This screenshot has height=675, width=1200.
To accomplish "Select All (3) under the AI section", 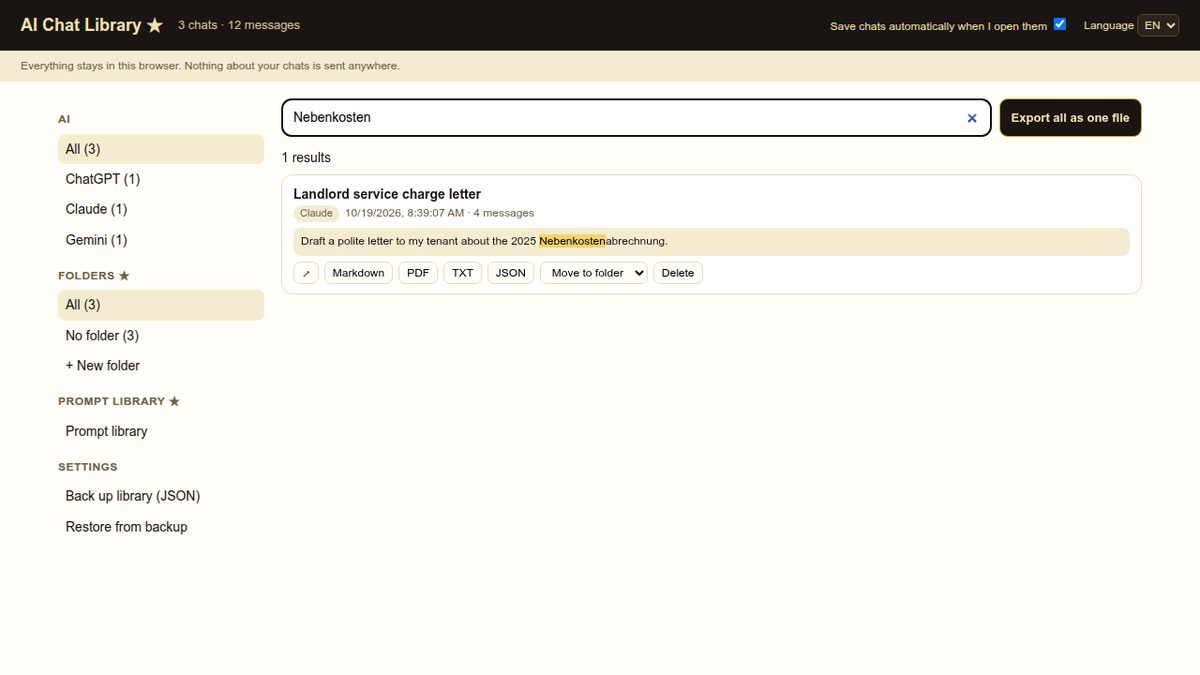I will (161, 149).
